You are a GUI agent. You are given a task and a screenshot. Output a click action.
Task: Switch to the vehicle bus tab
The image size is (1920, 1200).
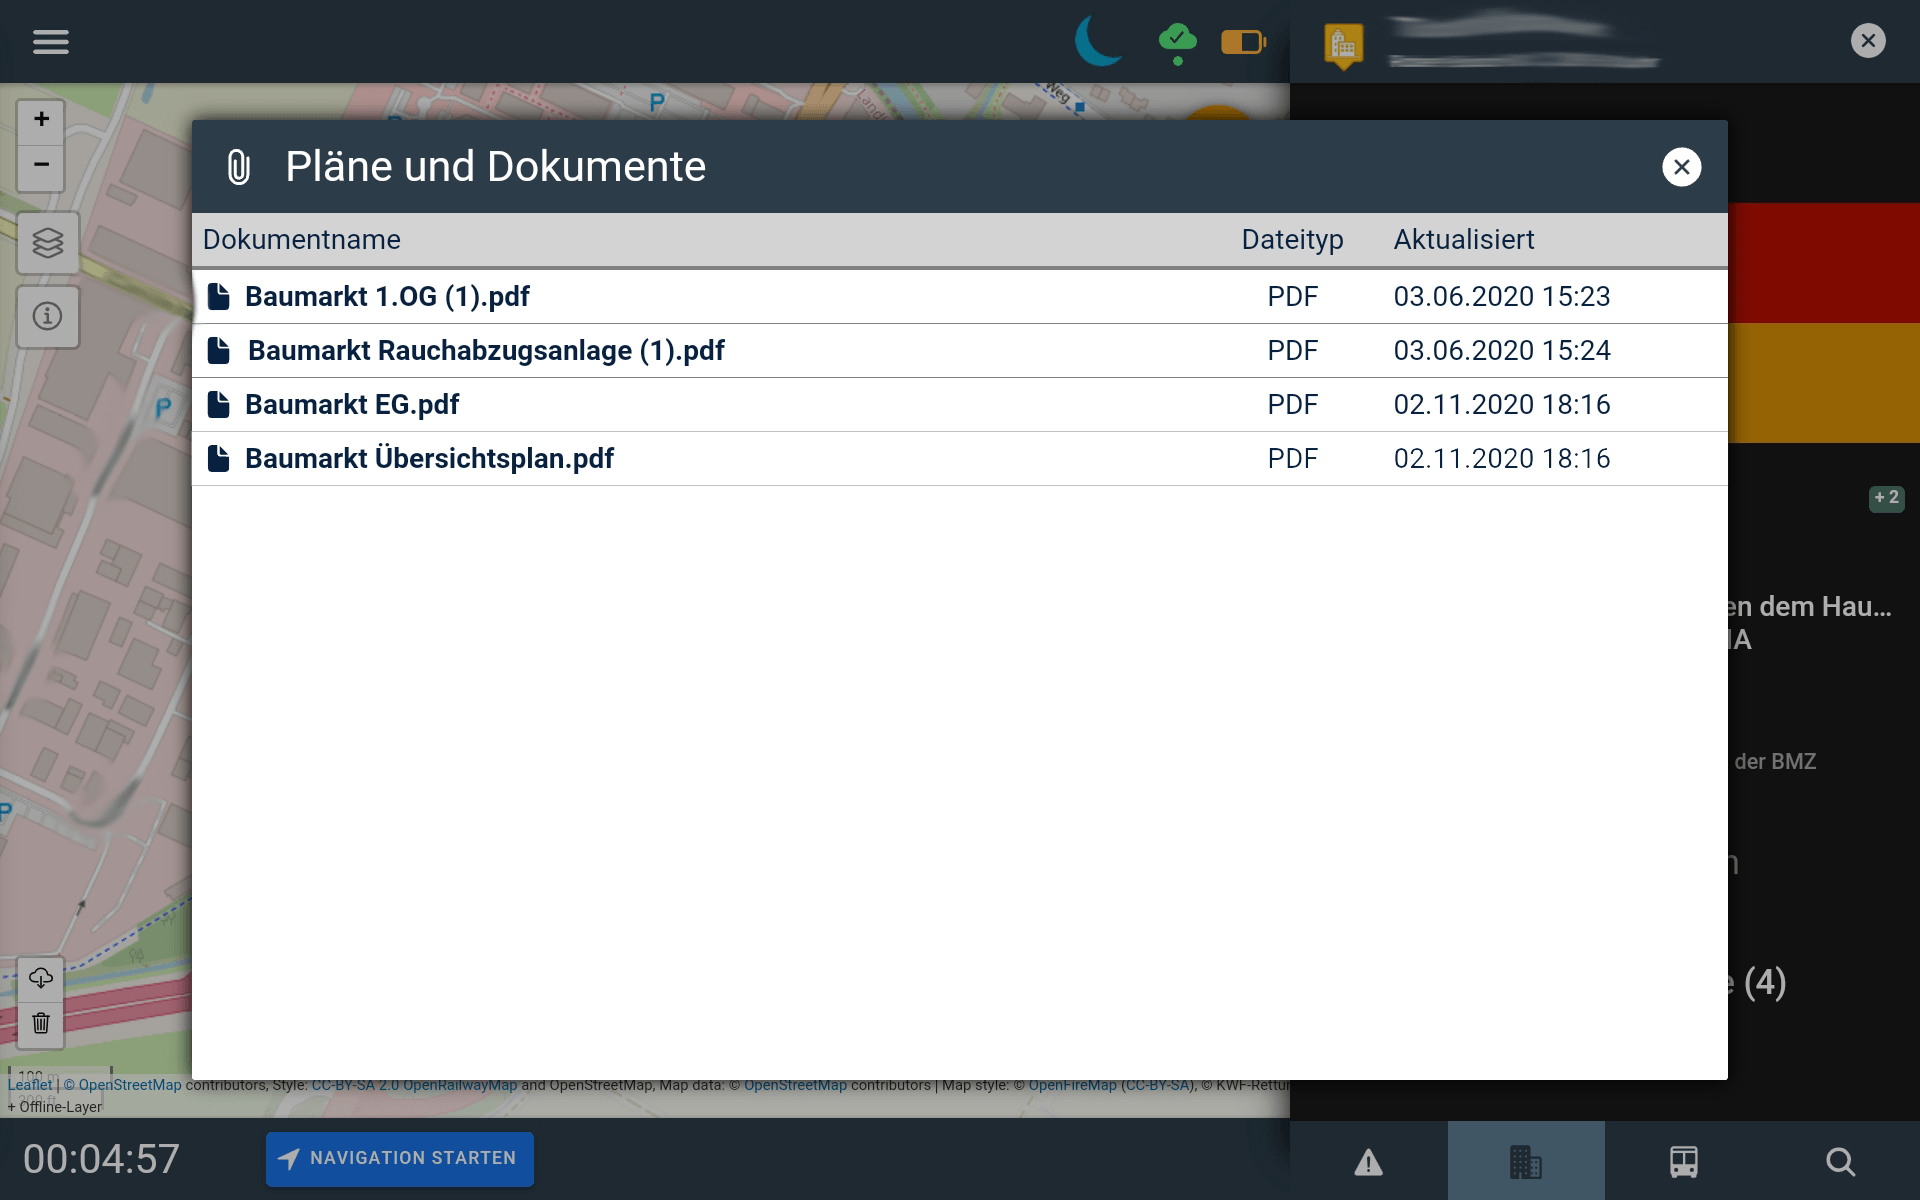[x=1683, y=1162]
